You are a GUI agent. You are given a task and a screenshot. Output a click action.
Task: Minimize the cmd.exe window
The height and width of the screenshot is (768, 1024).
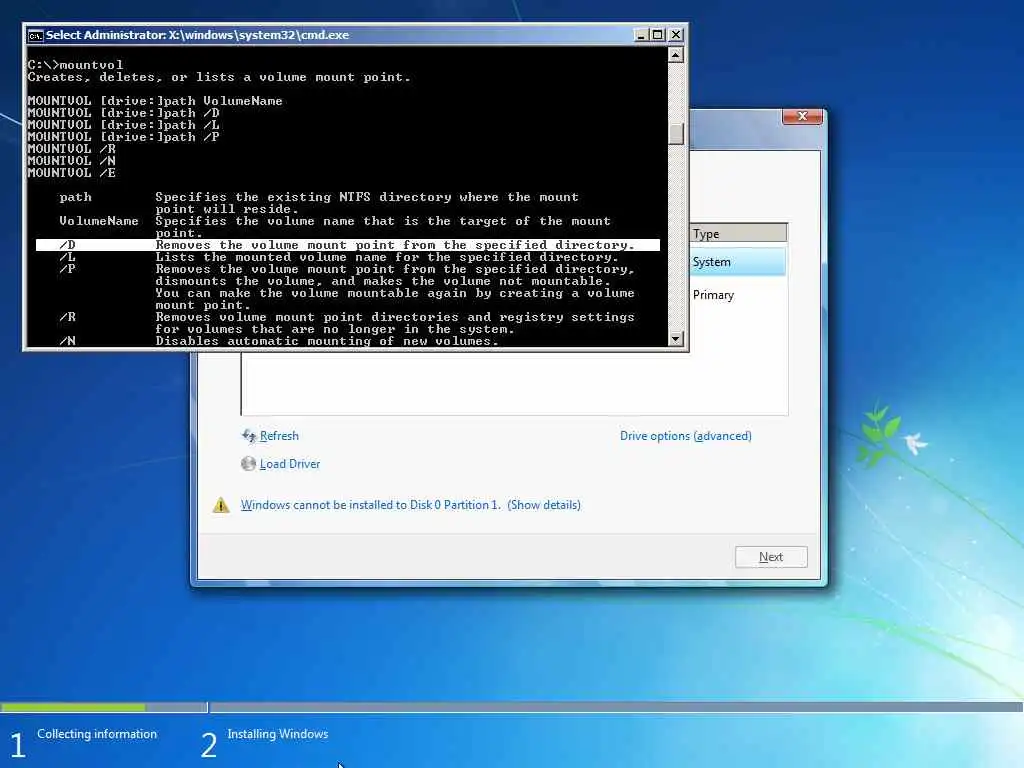tap(641, 35)
